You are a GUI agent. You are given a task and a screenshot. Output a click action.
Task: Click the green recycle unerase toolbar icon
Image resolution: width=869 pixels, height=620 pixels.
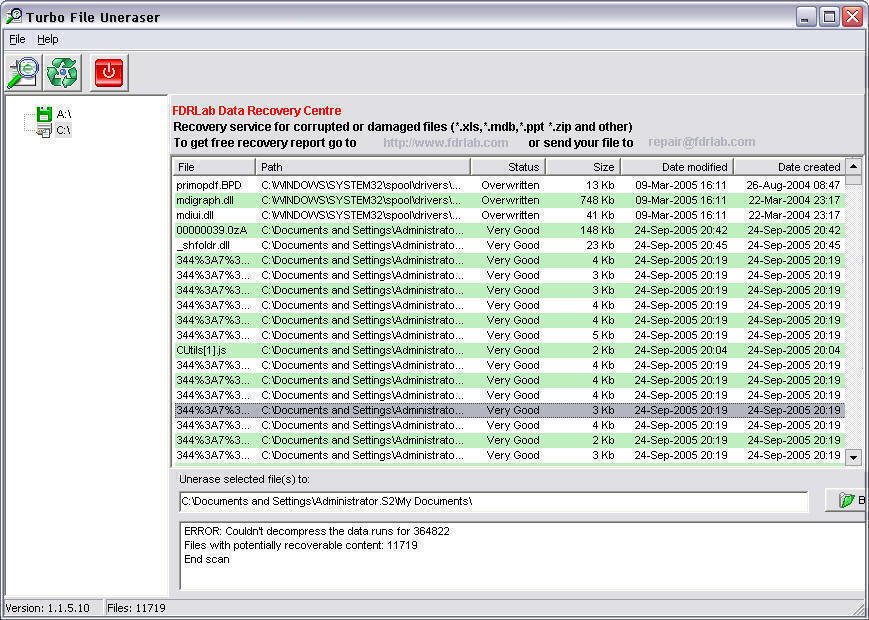point(63,73)
